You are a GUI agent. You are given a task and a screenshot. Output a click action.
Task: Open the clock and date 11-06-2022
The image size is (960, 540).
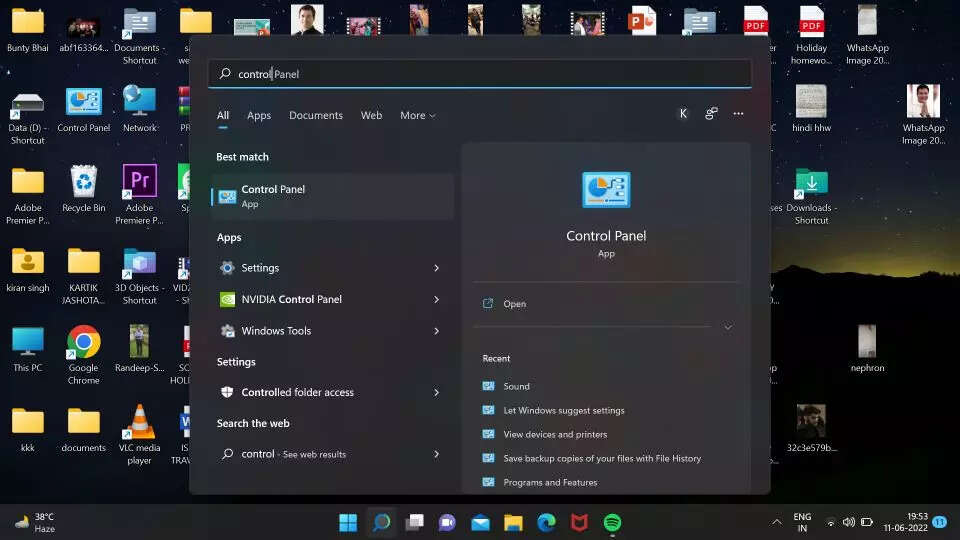coord(905,522)
